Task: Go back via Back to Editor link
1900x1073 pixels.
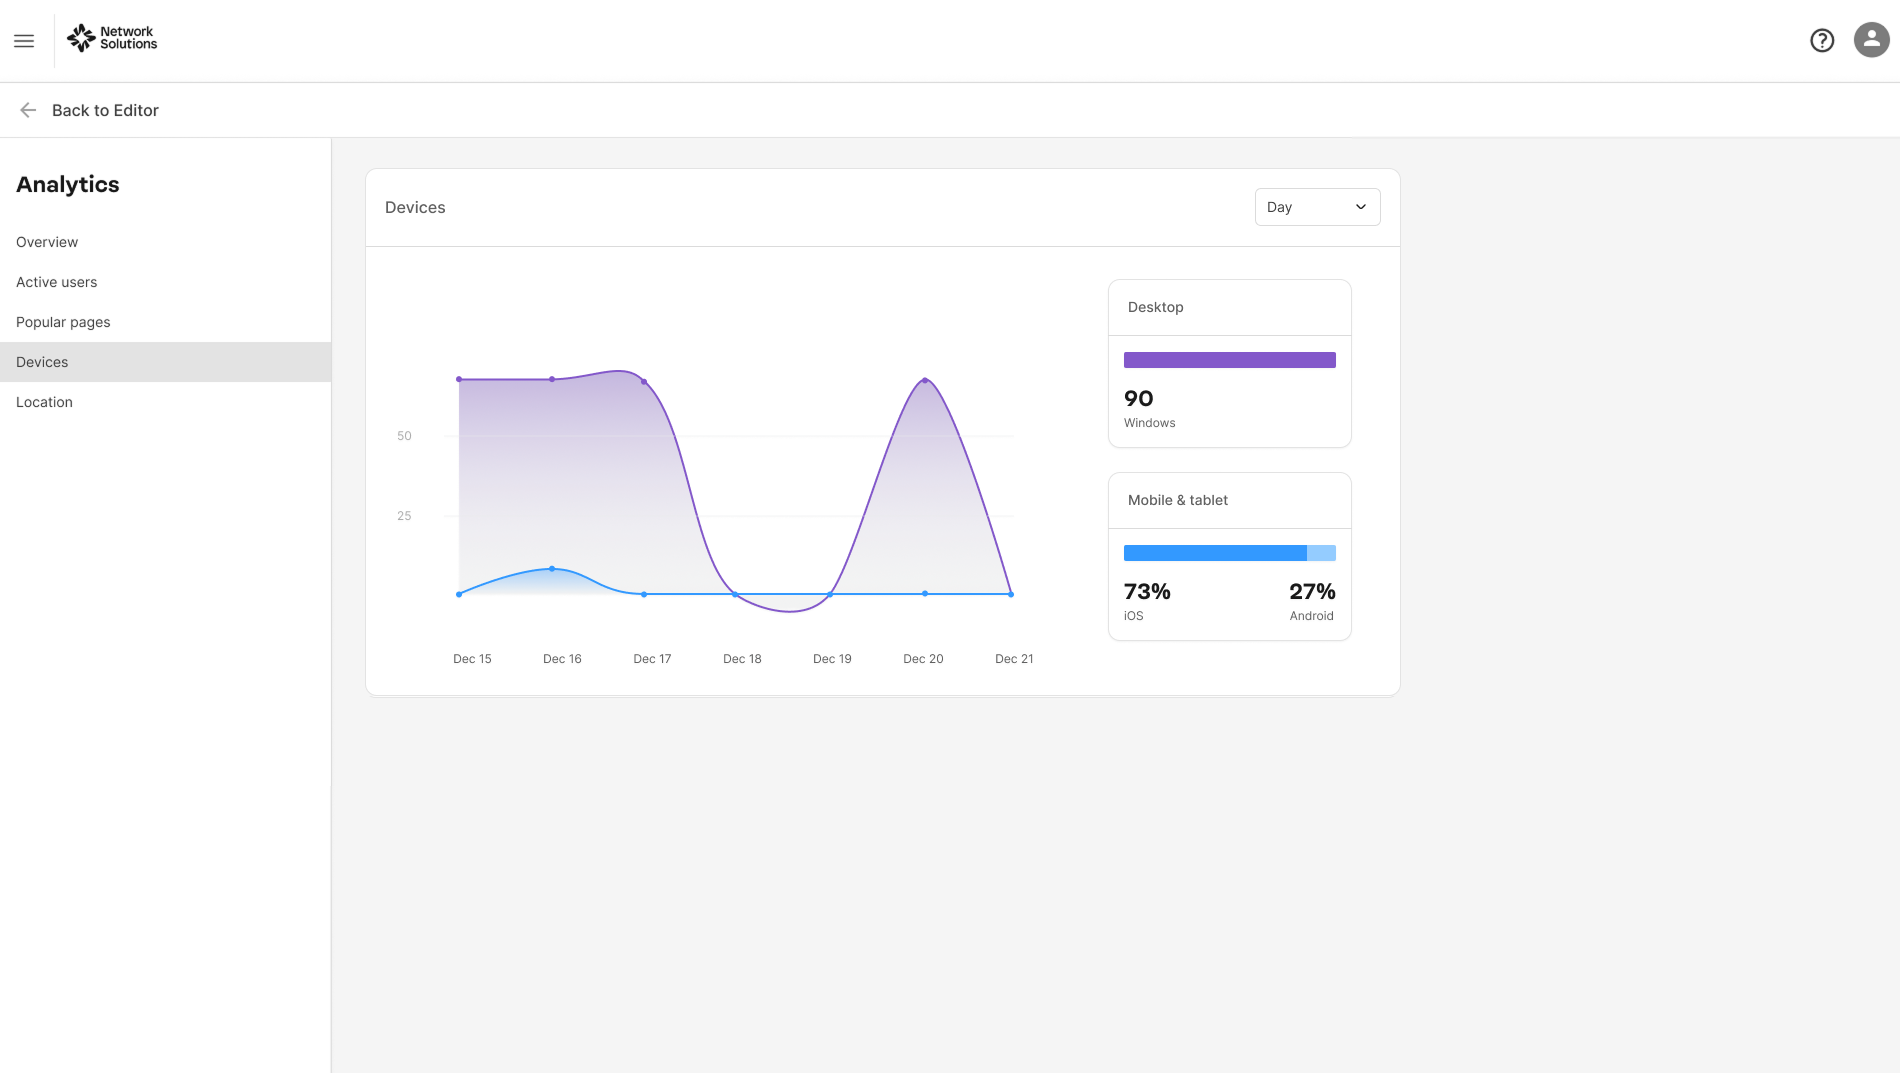Action: (x=105, y=110)
